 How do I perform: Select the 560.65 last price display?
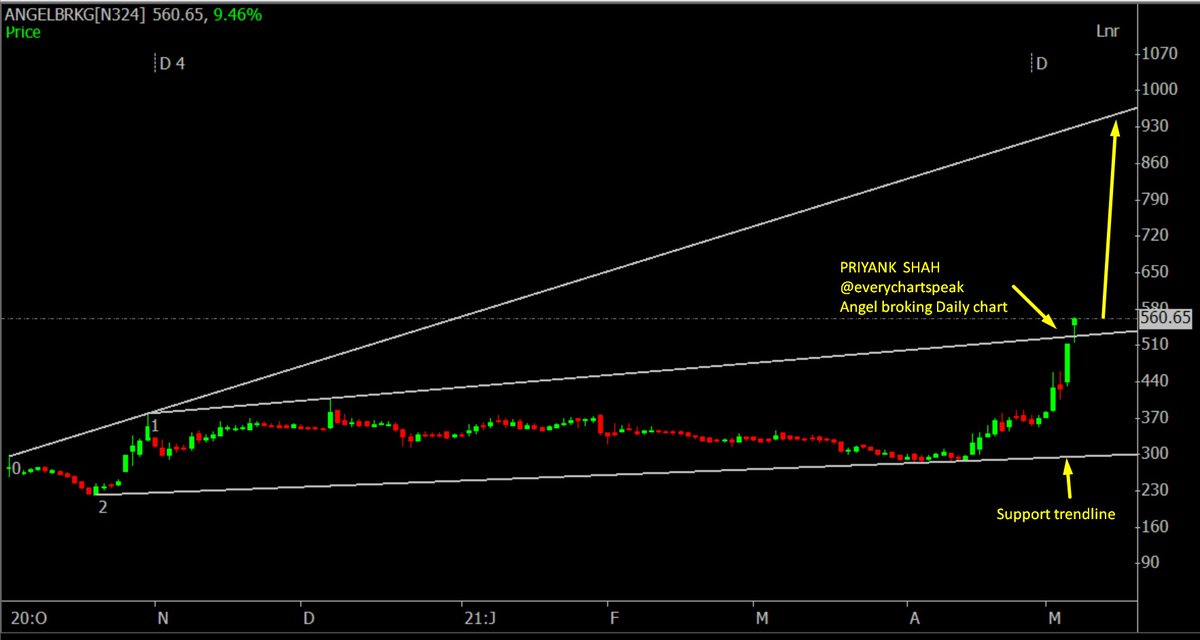(x=179, y=13)
